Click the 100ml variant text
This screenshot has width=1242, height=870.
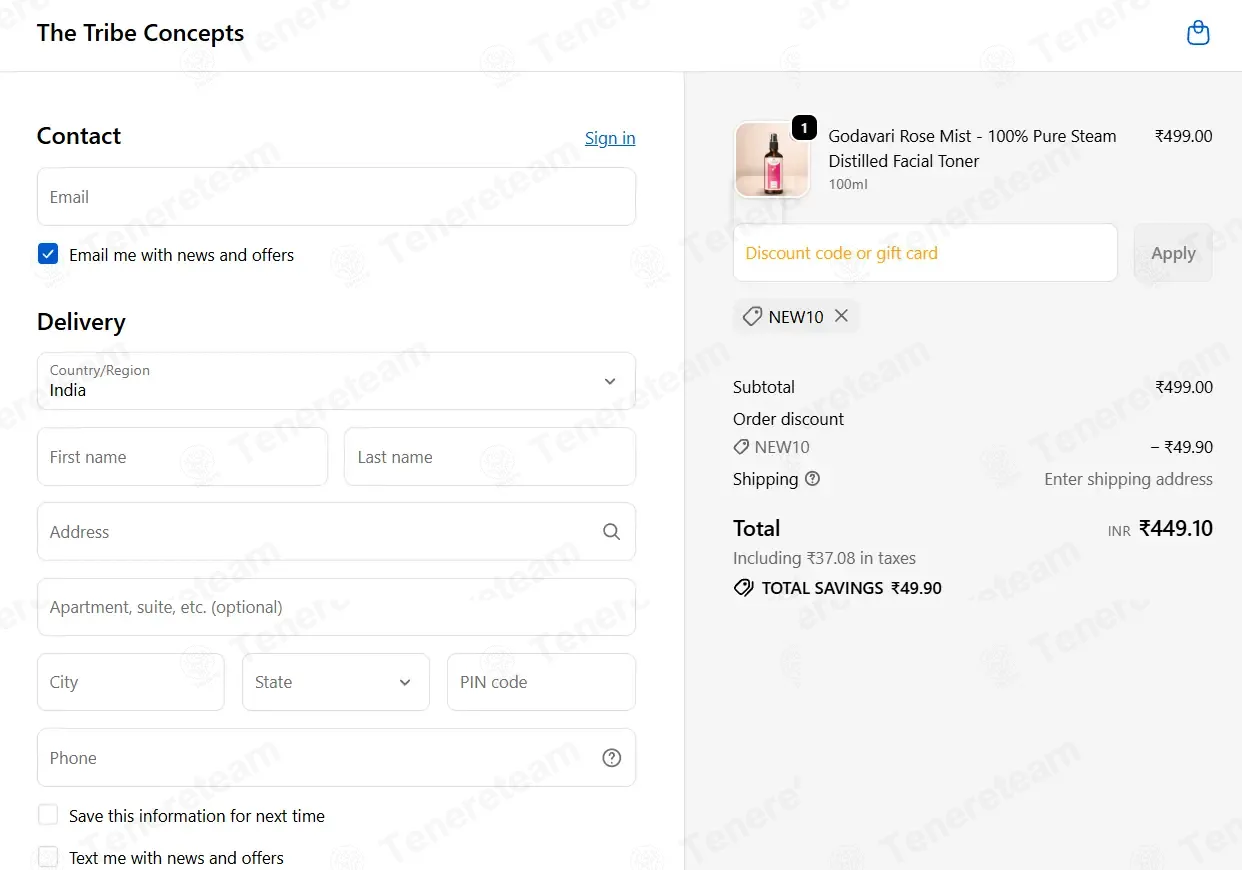(x=848, y=184)
